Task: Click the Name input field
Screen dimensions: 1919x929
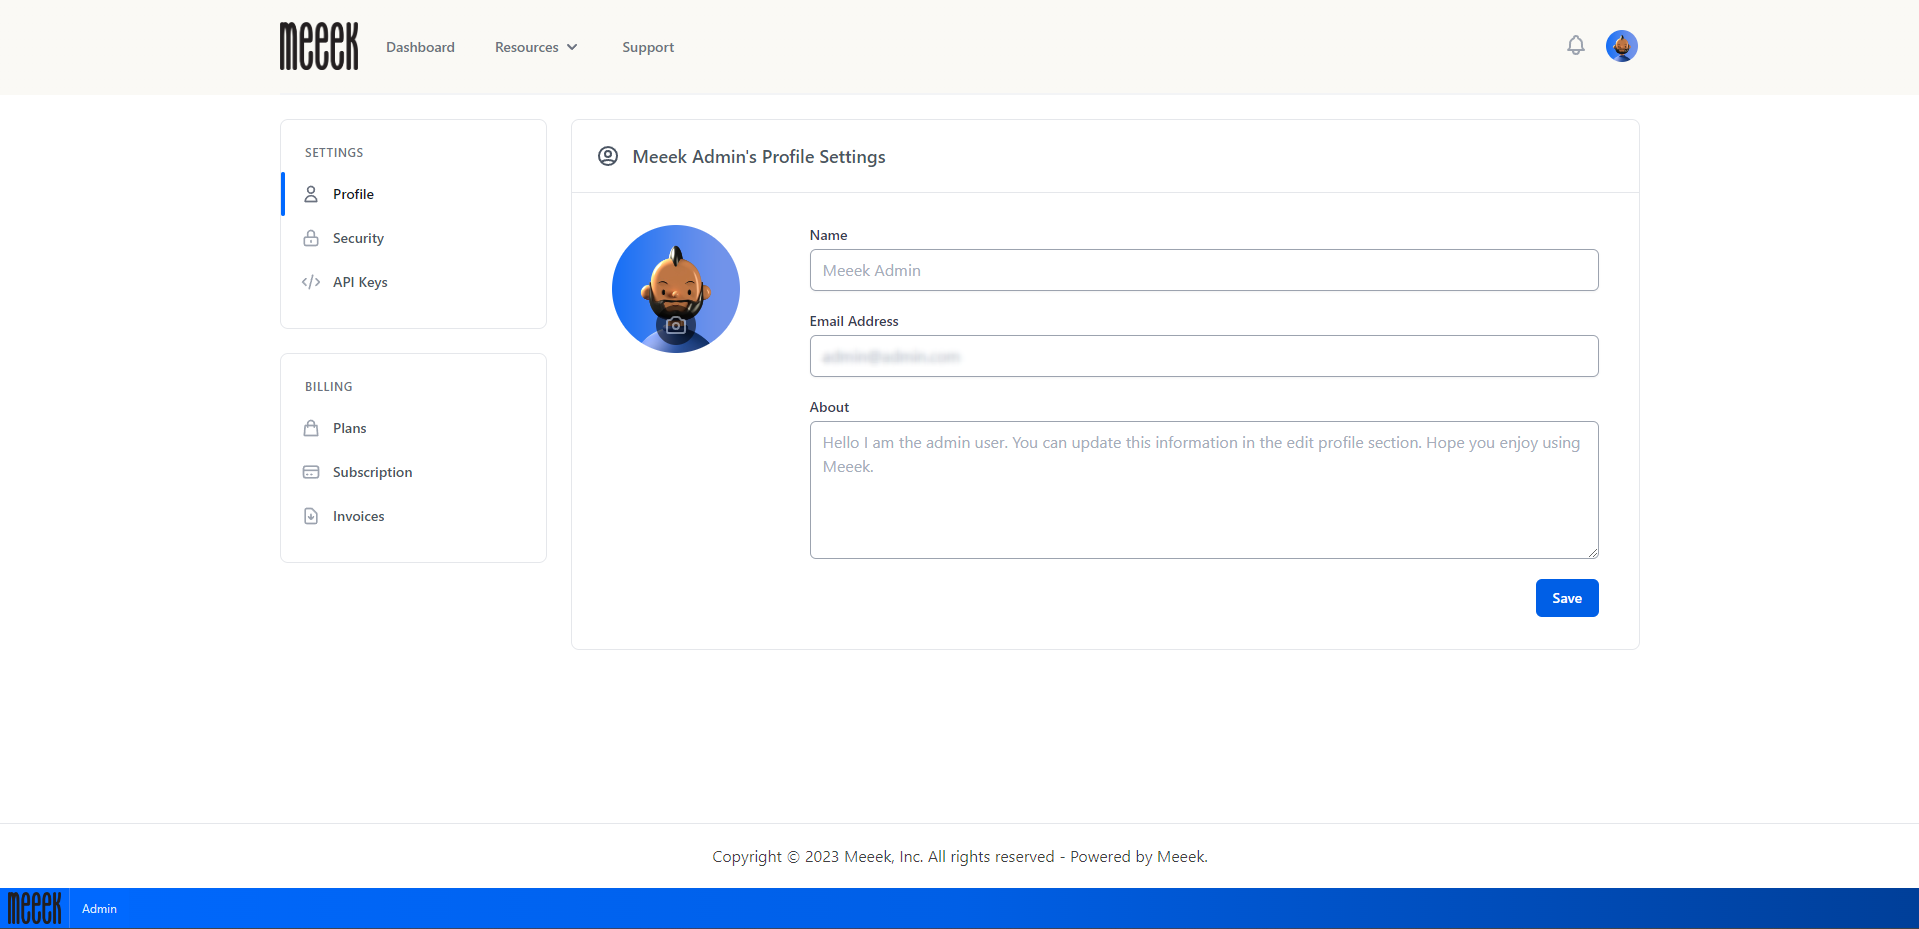Action: pyautogui.click(x=1203, y=270)
